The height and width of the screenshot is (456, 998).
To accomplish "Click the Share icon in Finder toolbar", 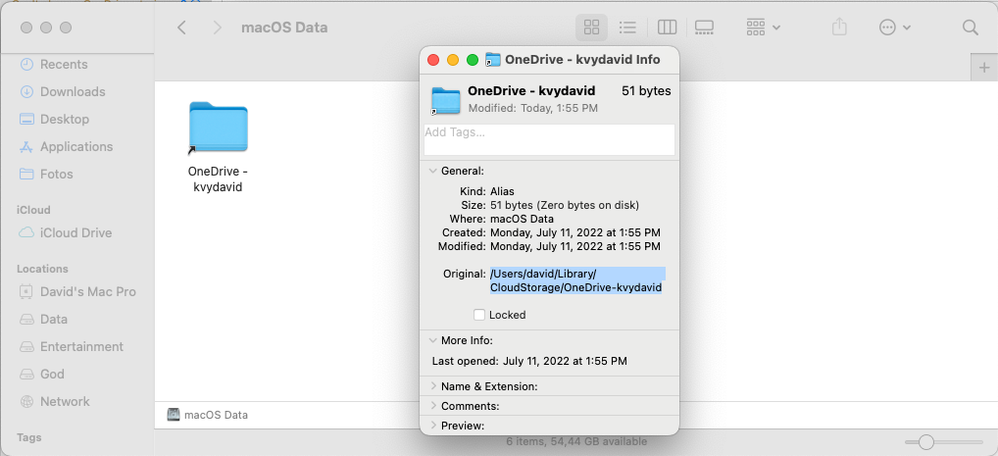I will [x=840, y=27].
